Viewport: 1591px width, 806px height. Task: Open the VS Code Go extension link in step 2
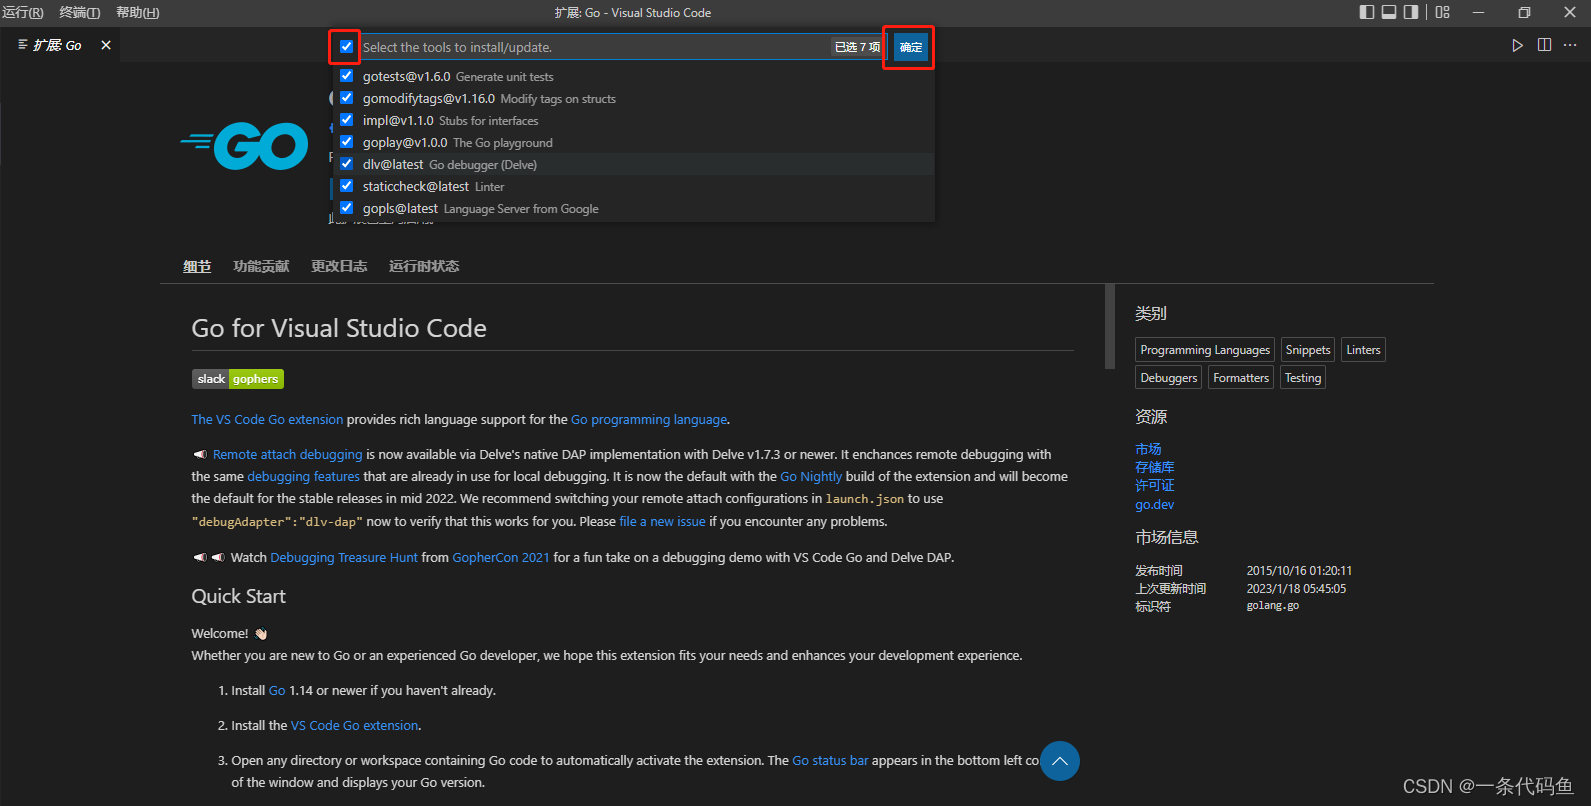click(355, 726)
